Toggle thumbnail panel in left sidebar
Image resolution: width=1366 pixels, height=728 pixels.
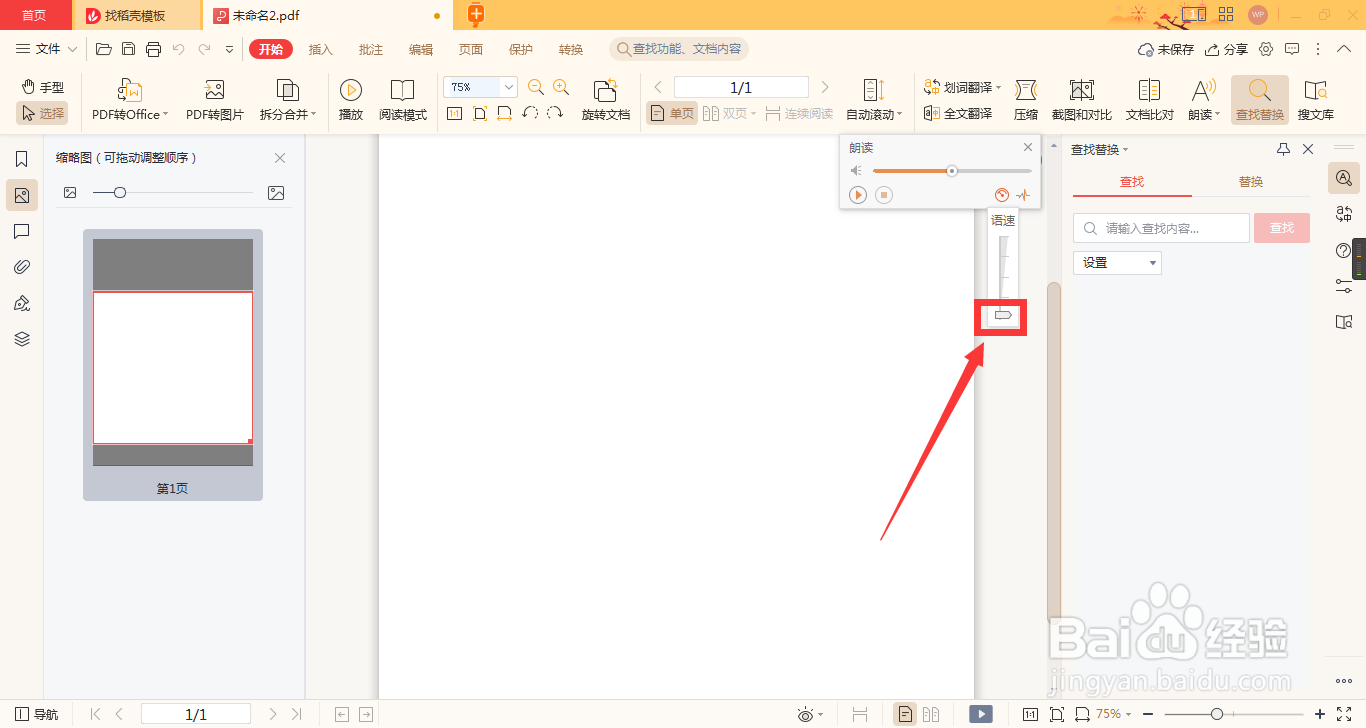tap(22, 195)
